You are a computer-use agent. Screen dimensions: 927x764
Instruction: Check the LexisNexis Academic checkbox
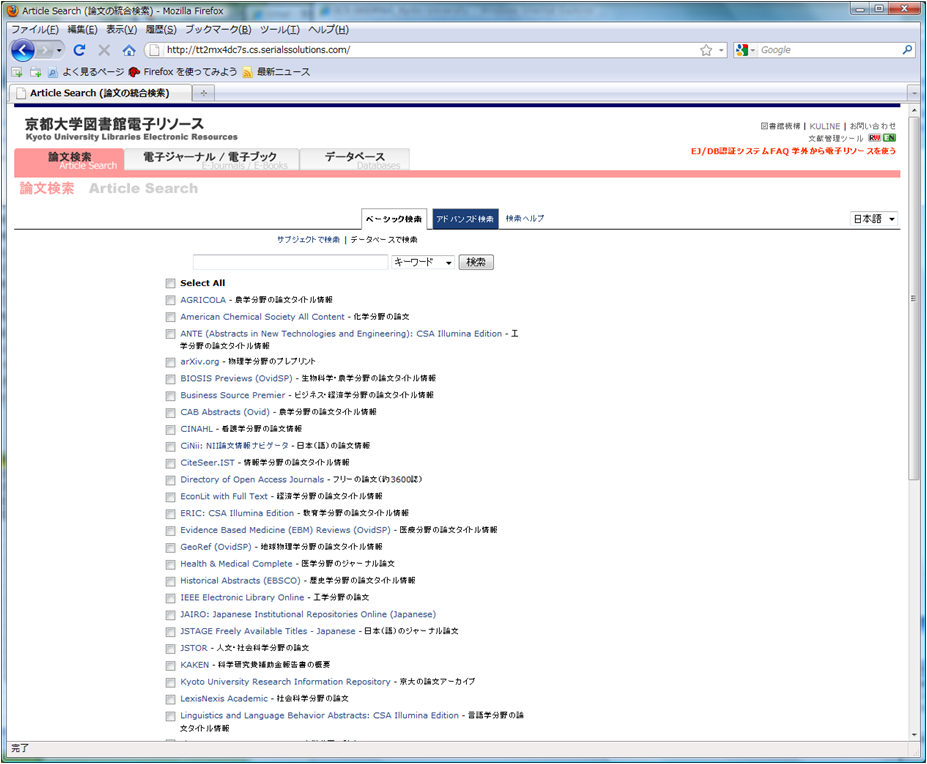(170, 700)
